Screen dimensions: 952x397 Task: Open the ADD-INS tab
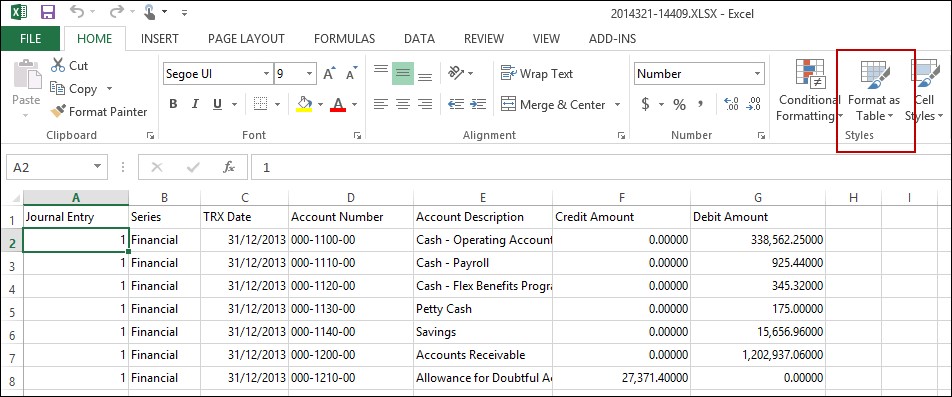click(613, 38)
